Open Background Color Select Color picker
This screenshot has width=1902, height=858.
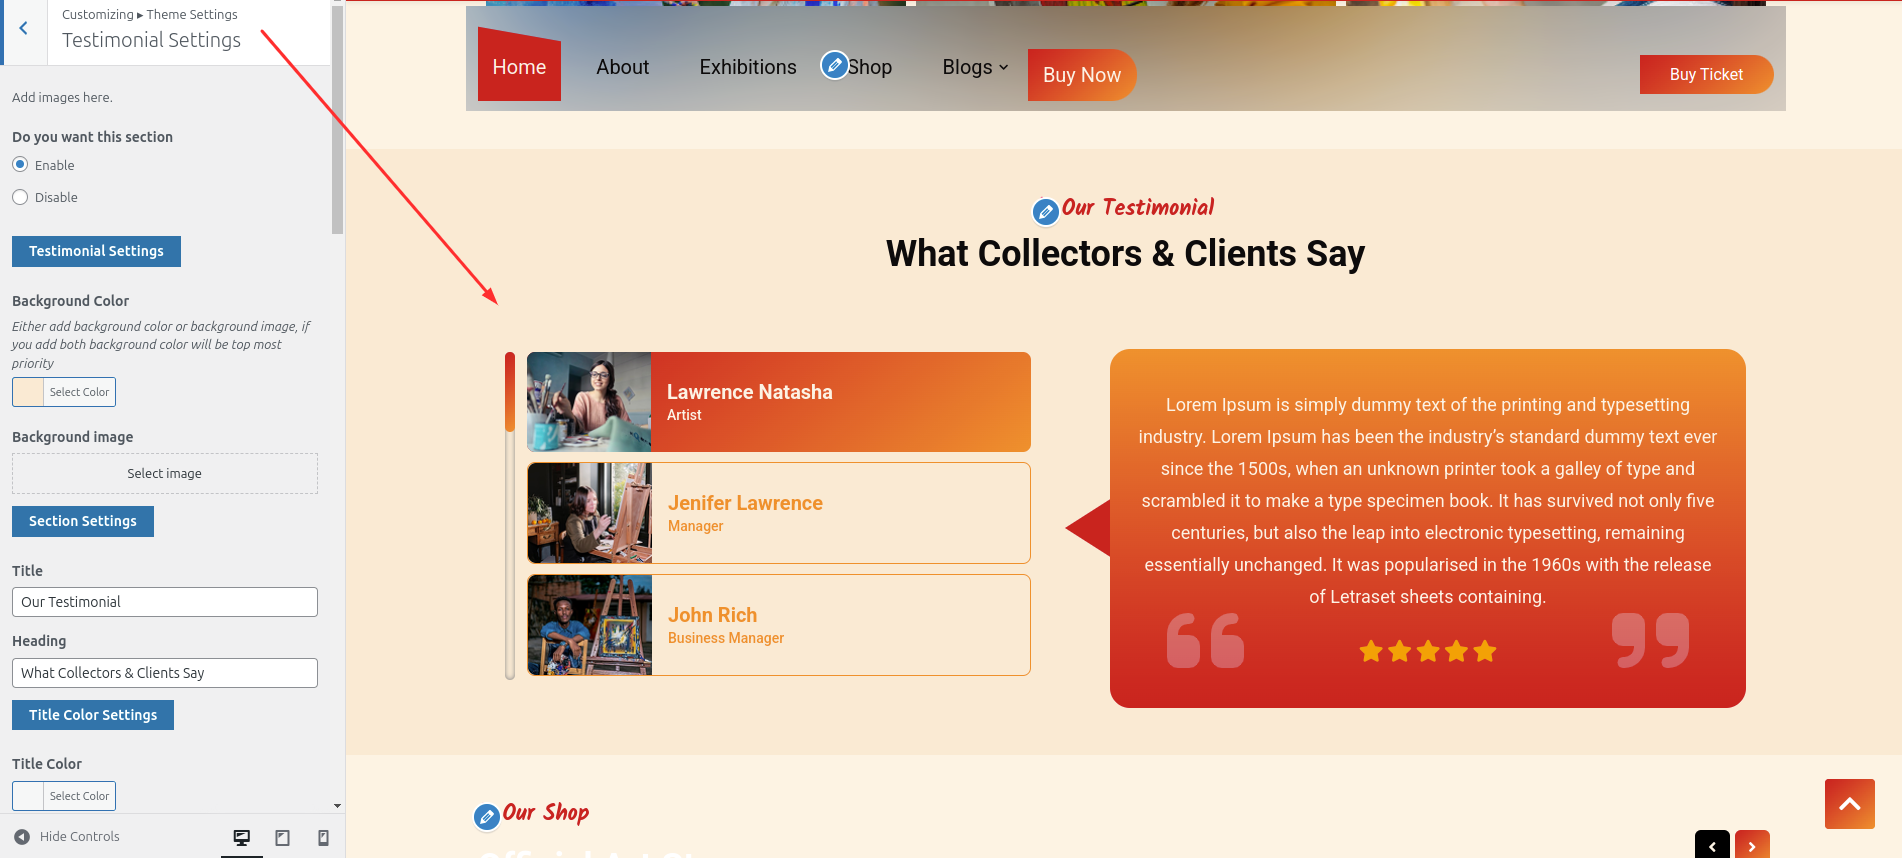64,392
